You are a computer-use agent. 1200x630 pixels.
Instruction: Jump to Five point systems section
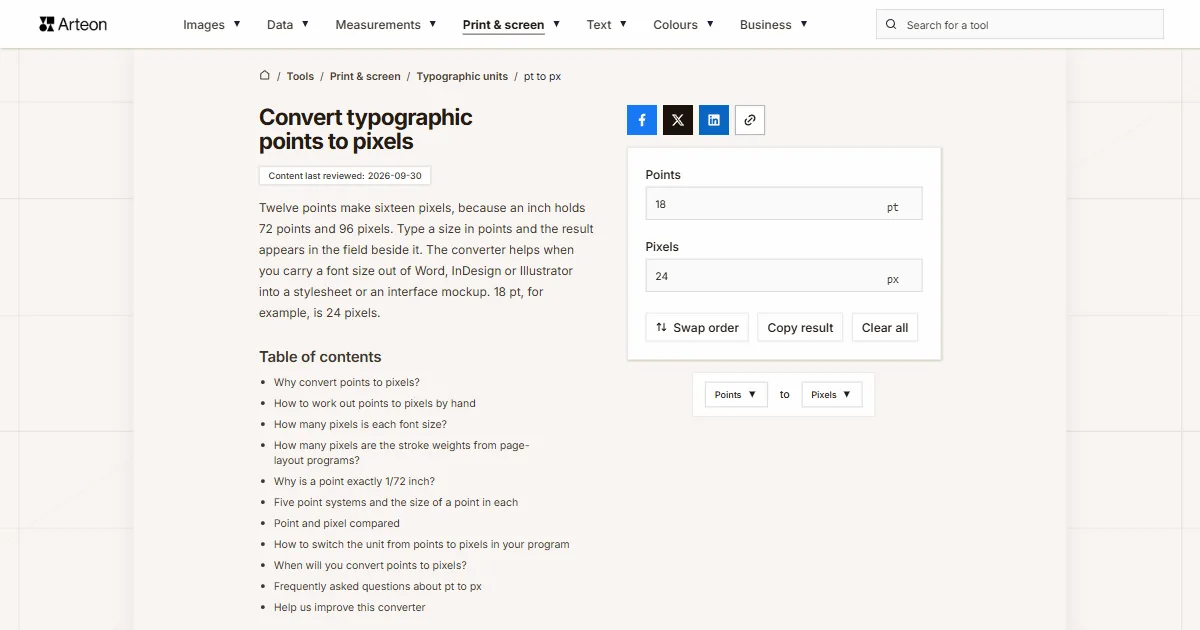coord(396,502)
